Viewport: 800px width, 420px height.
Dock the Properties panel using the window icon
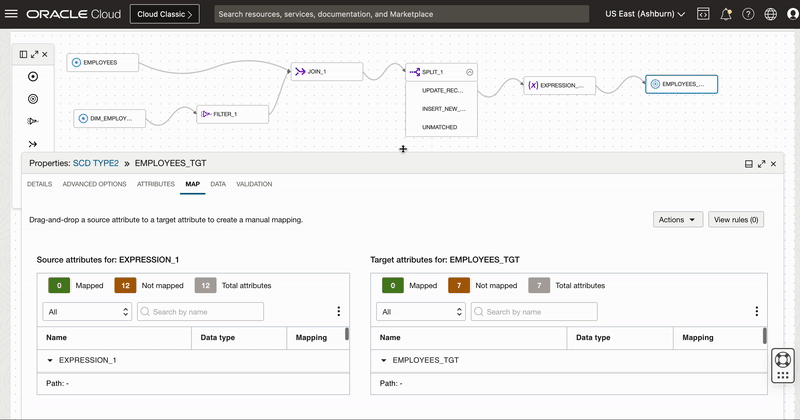(x=748, y=164)
